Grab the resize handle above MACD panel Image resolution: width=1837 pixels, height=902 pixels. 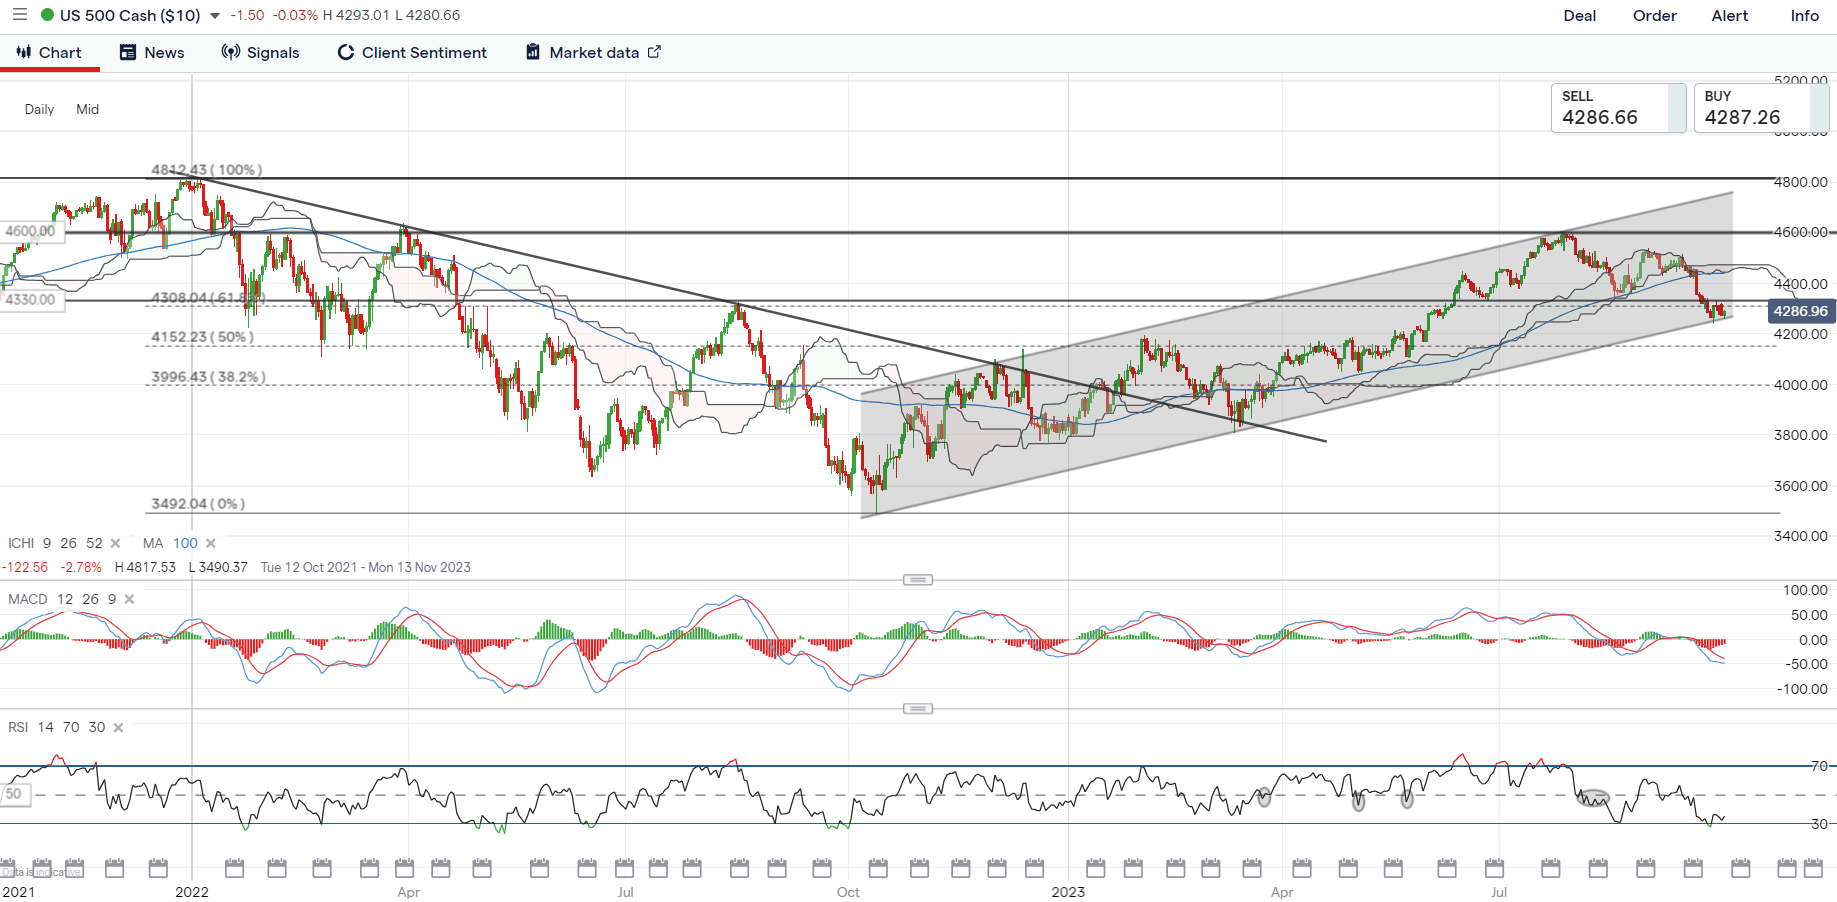(917, 580)
